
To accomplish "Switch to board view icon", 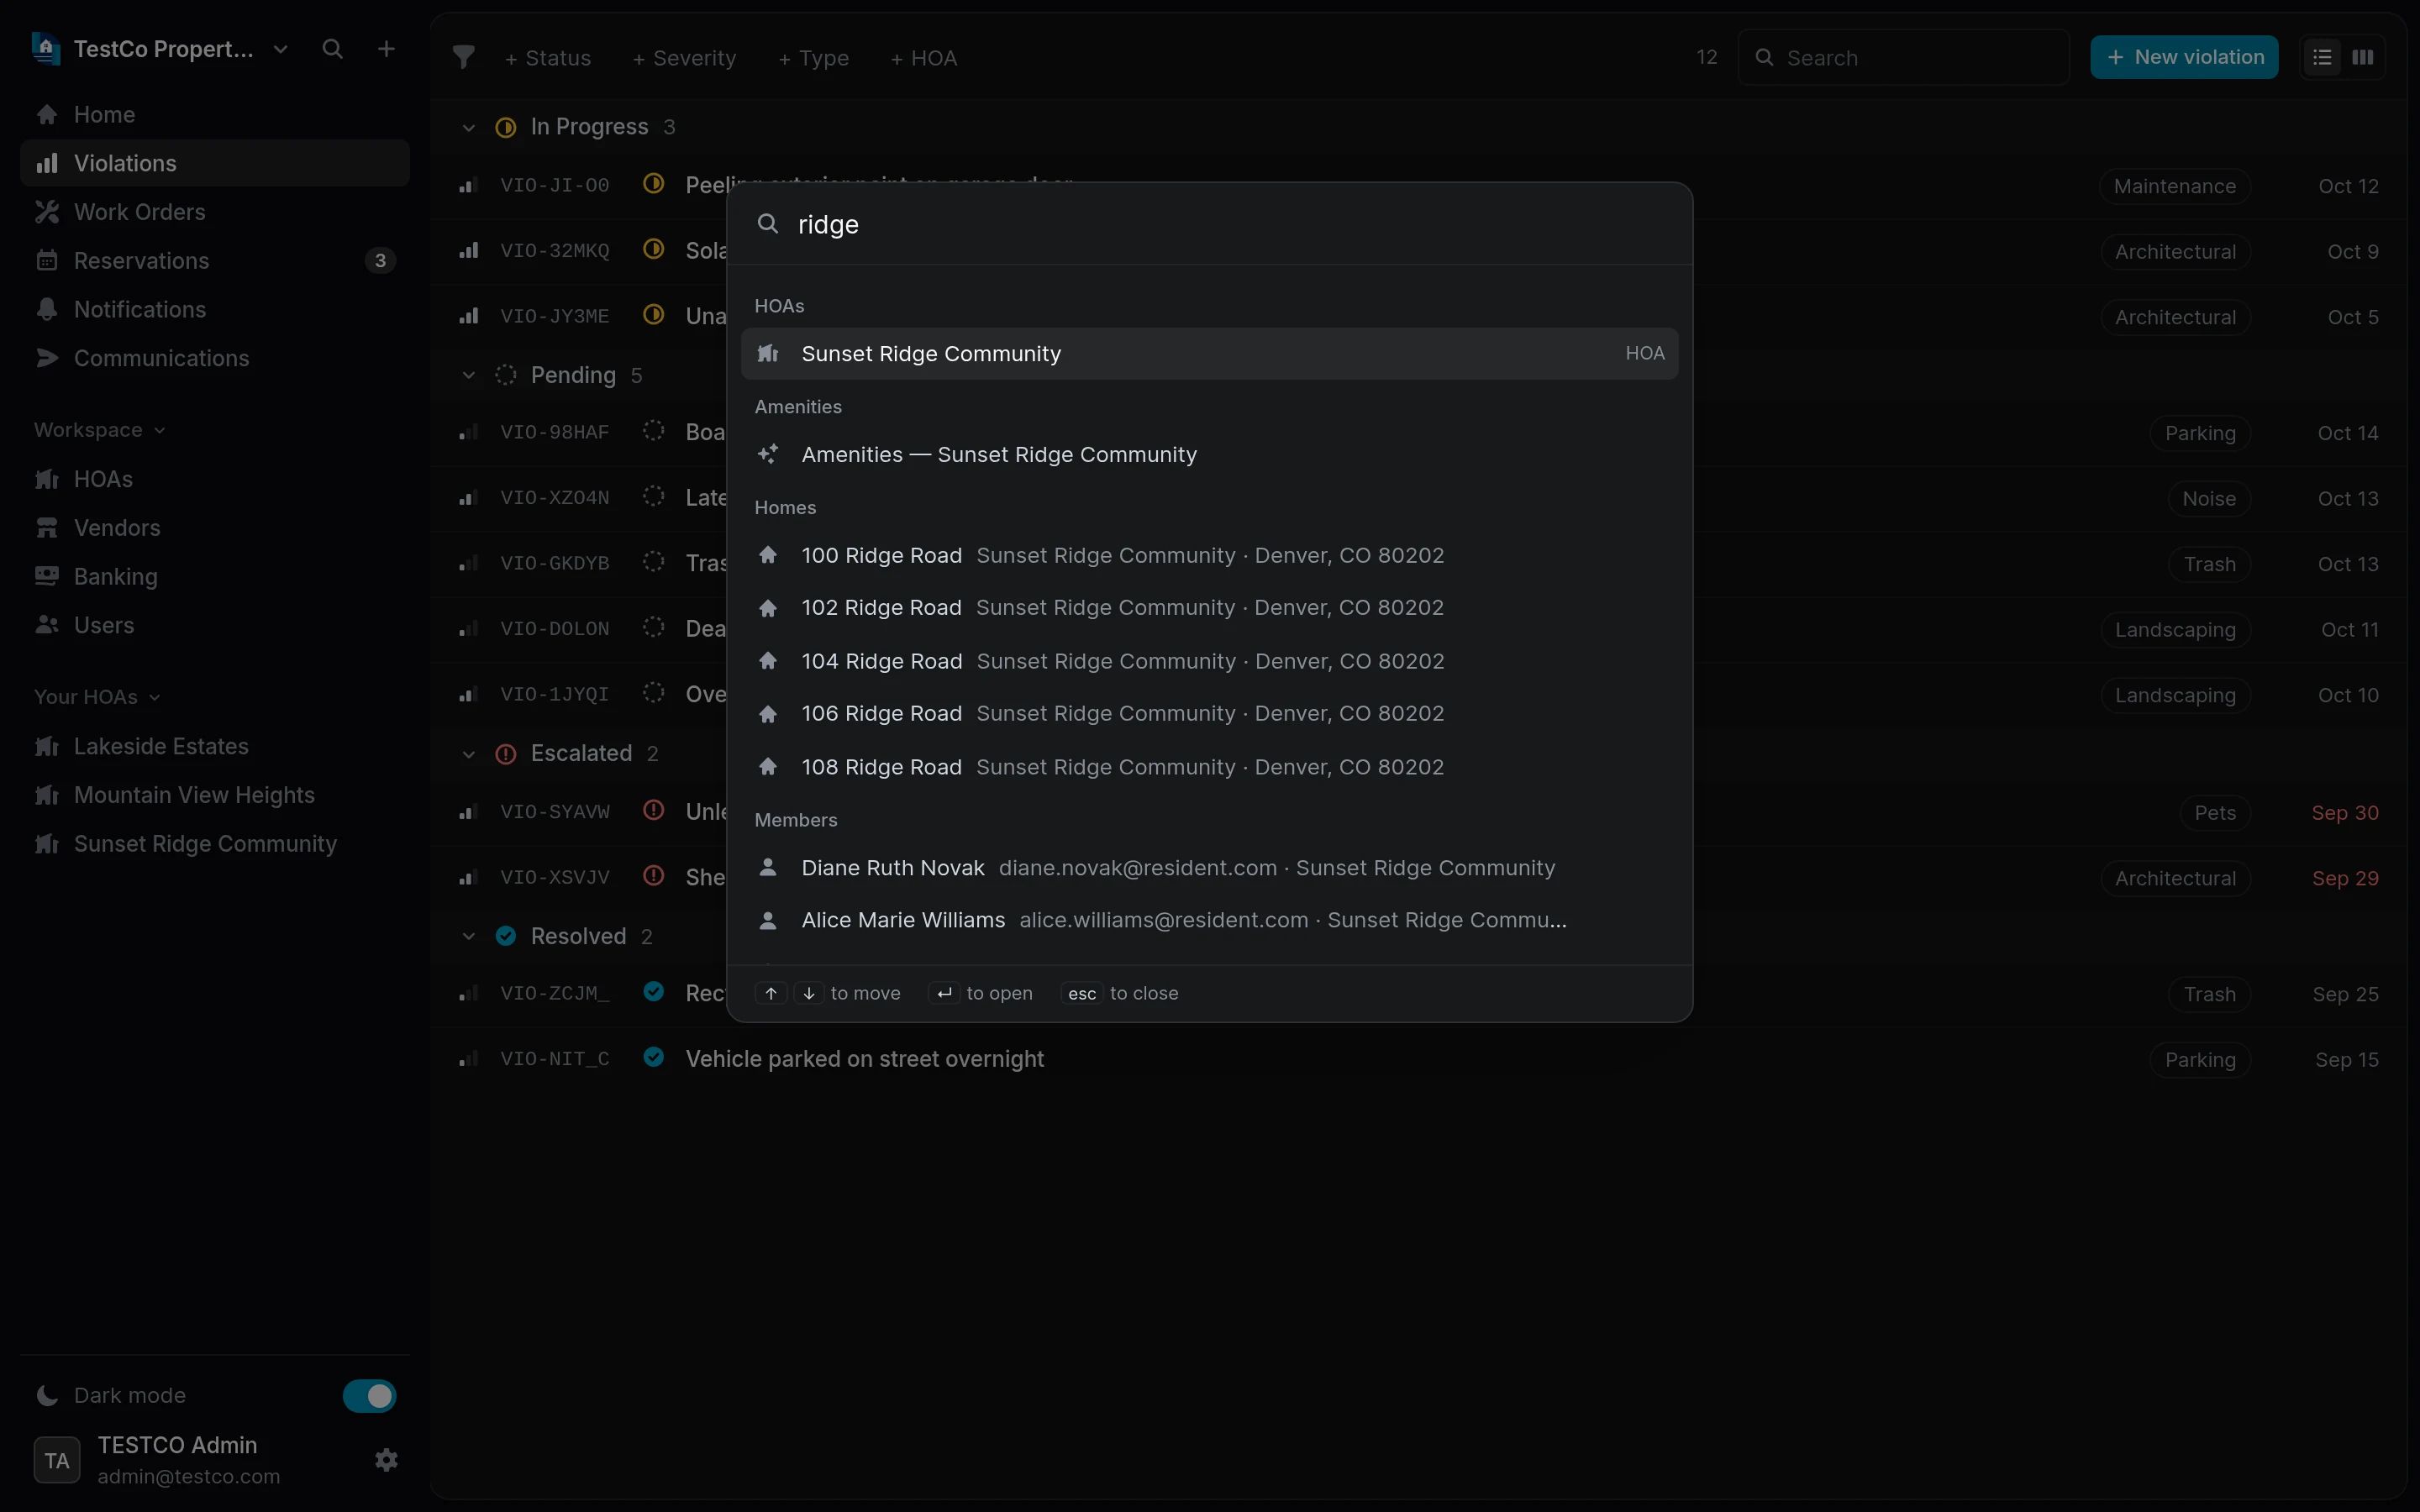I will (2363, 57).
